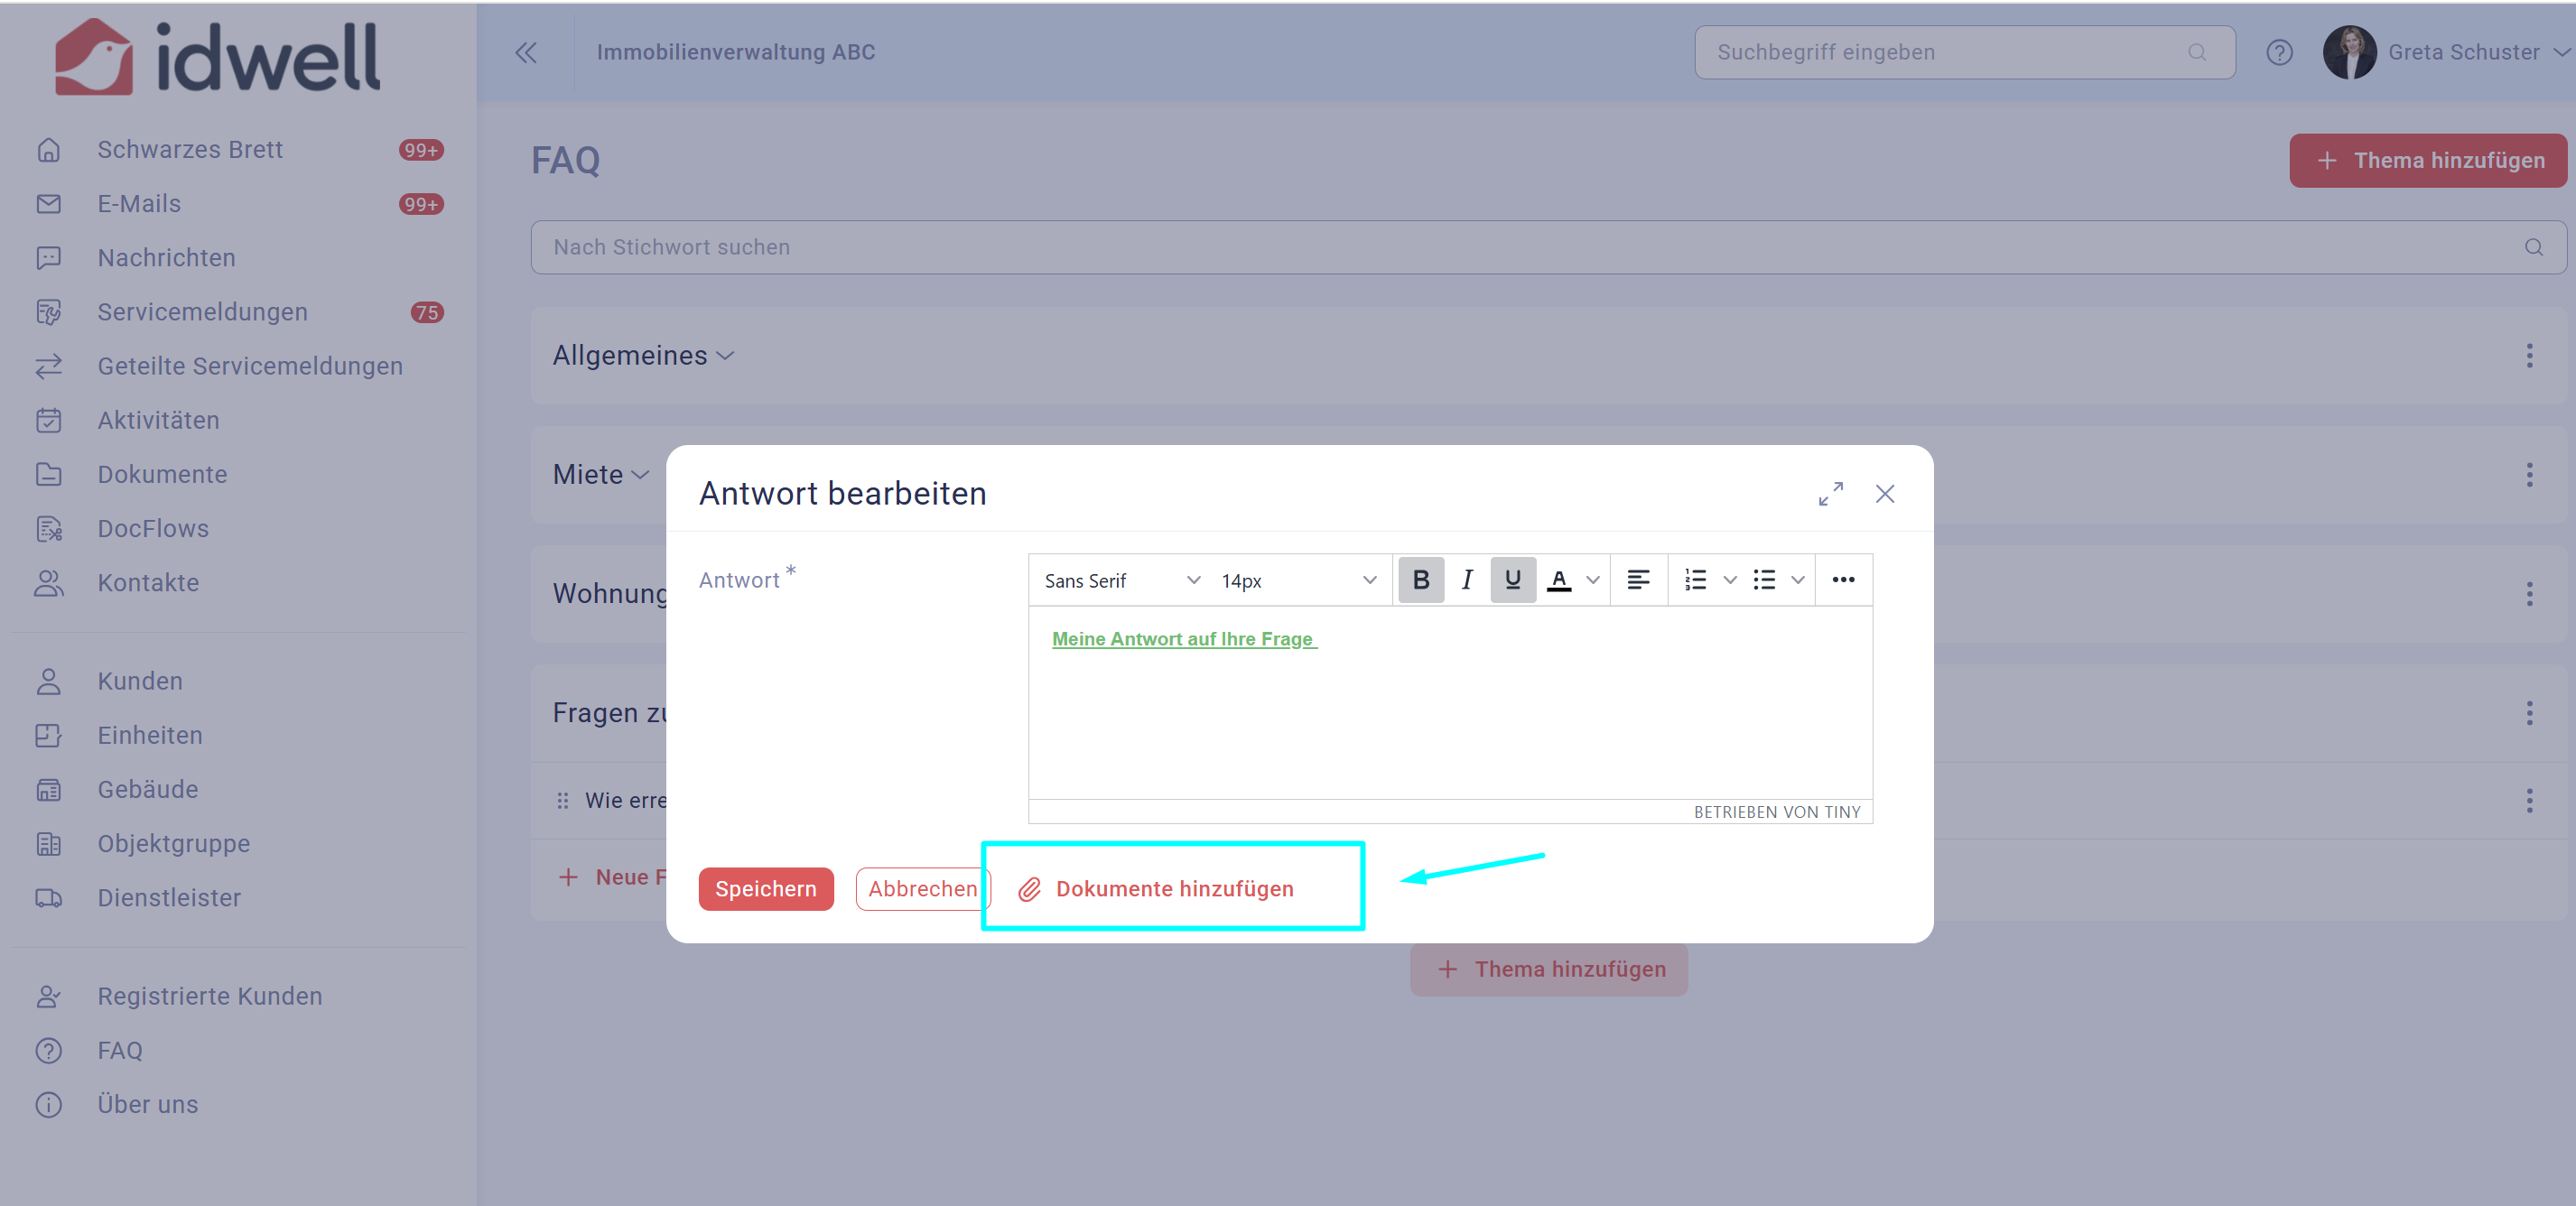Click the Dokumente hinzufügen paperclip link

click(x=1172, y=889)
